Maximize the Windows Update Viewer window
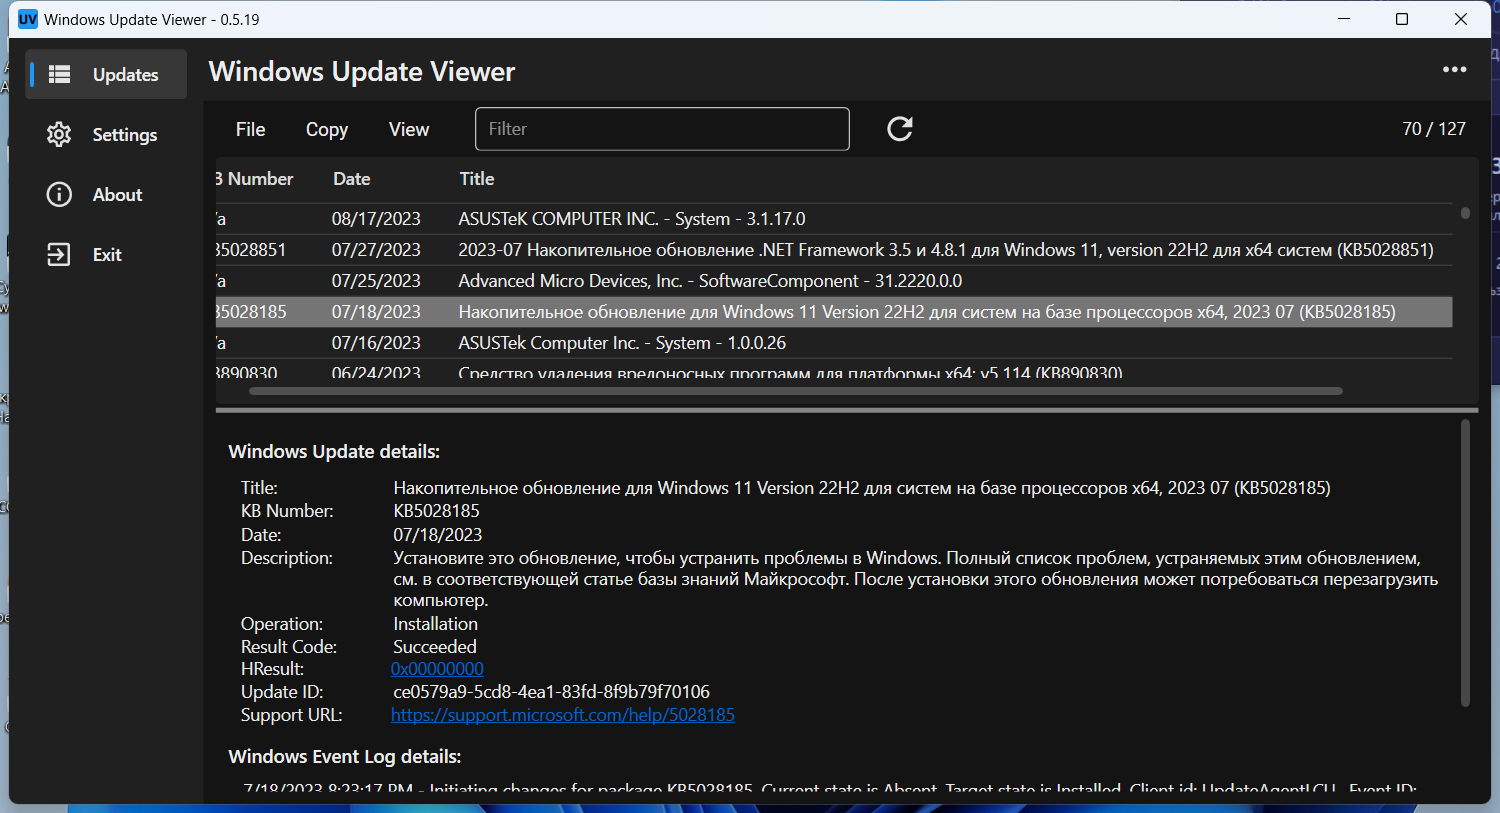1500x813 pixels. point(1402,19)
